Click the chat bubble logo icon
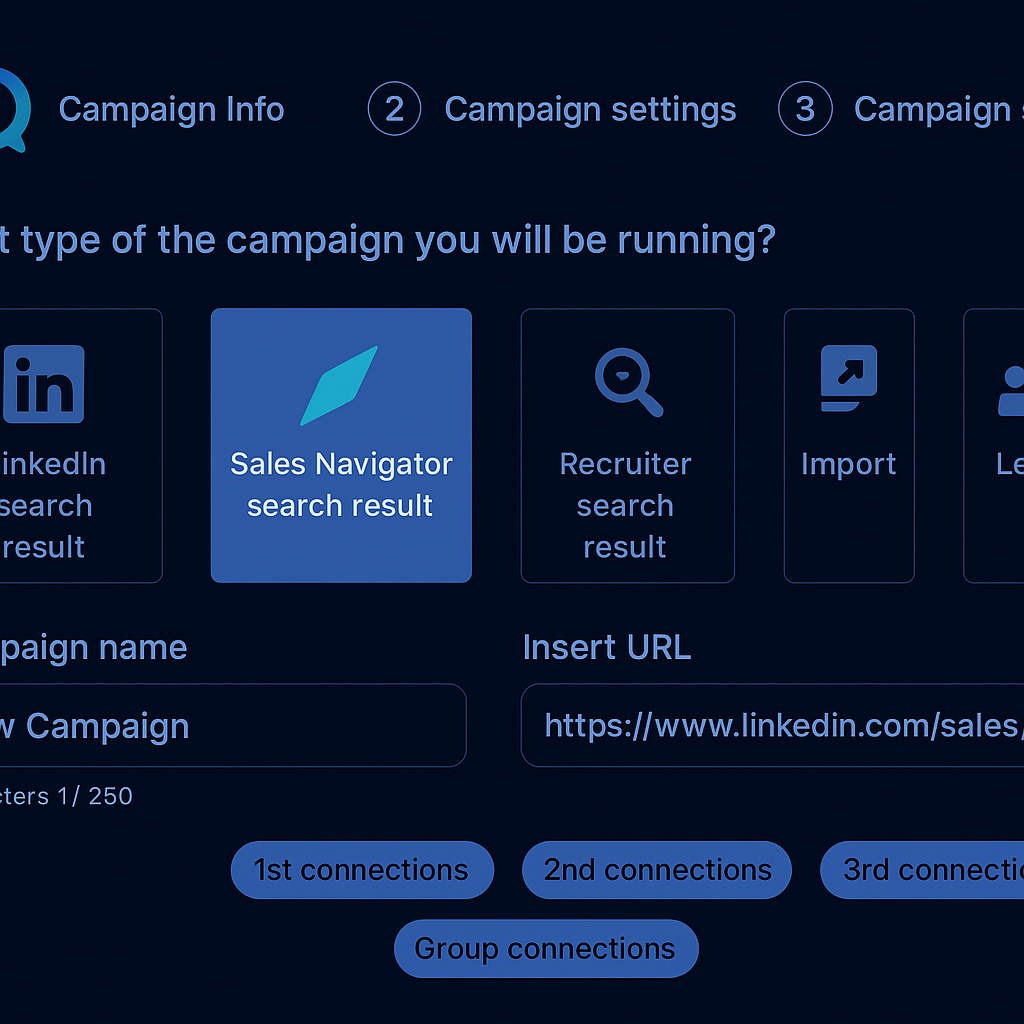1024x1024 pixels. click(12, 110)
